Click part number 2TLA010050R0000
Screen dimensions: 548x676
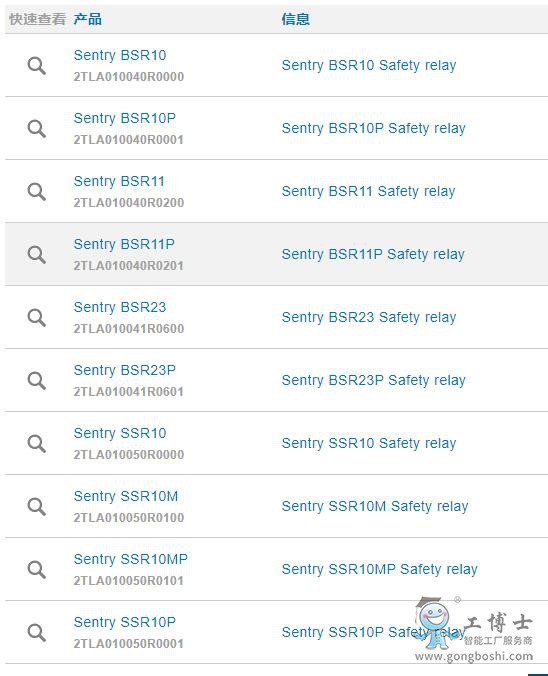128,454
